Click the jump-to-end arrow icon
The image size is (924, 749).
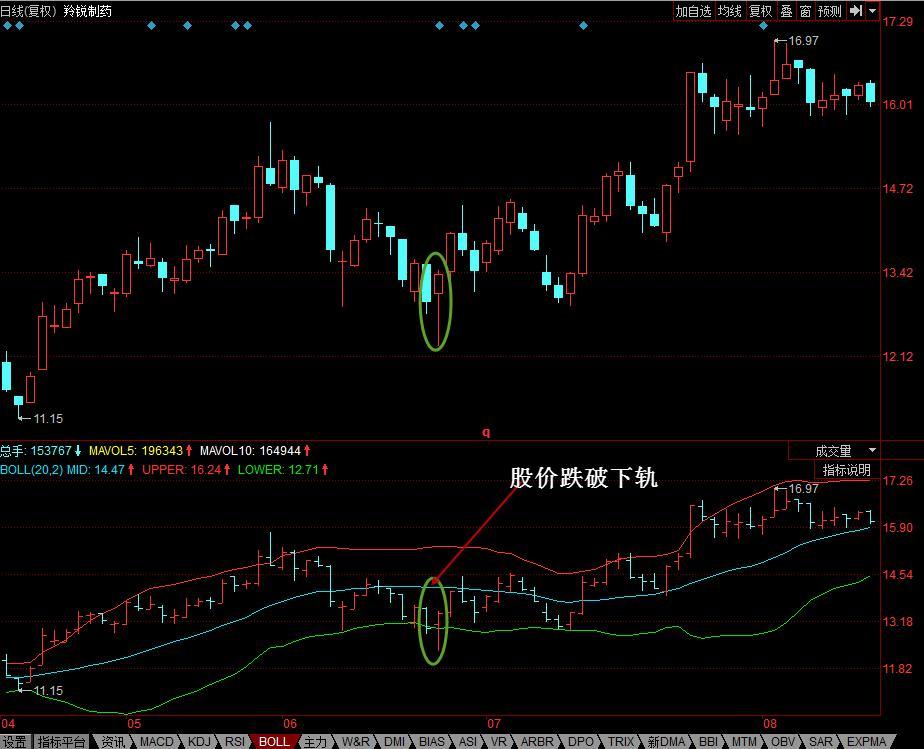tap(856, 11)
